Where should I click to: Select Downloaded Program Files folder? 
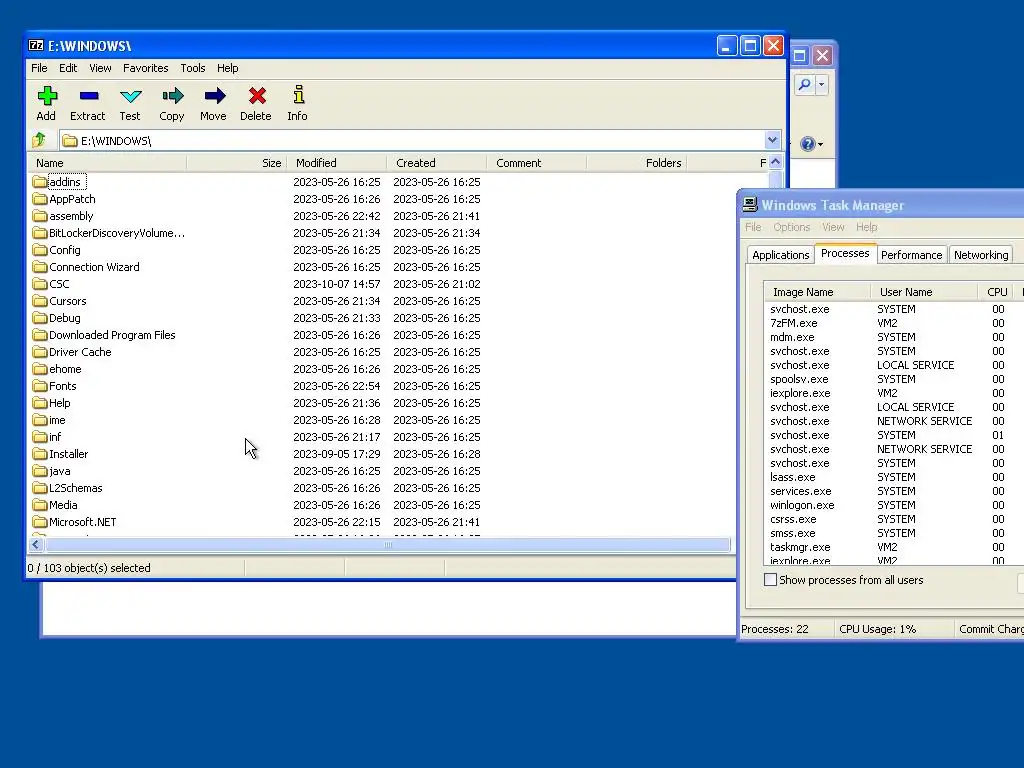click(x=112, y=334)
